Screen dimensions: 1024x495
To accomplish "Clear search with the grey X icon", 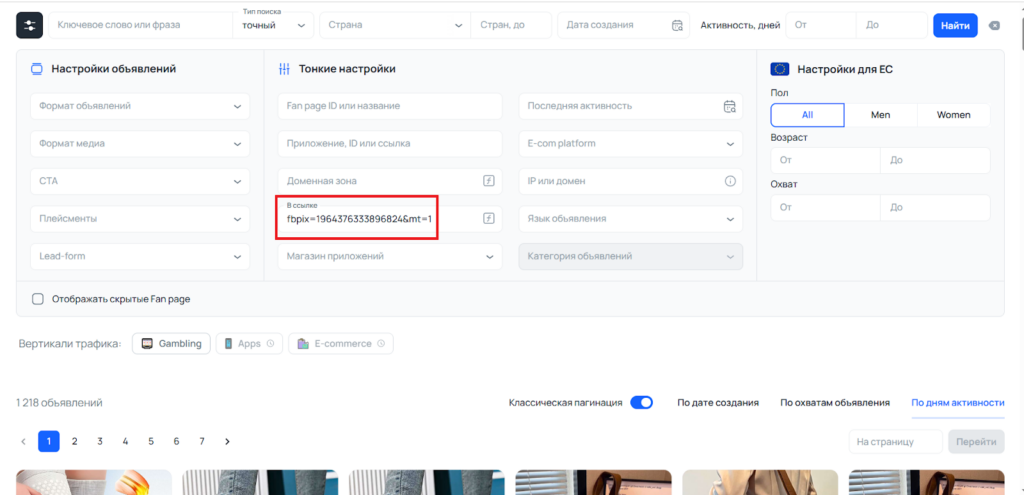I will point(994,25).
